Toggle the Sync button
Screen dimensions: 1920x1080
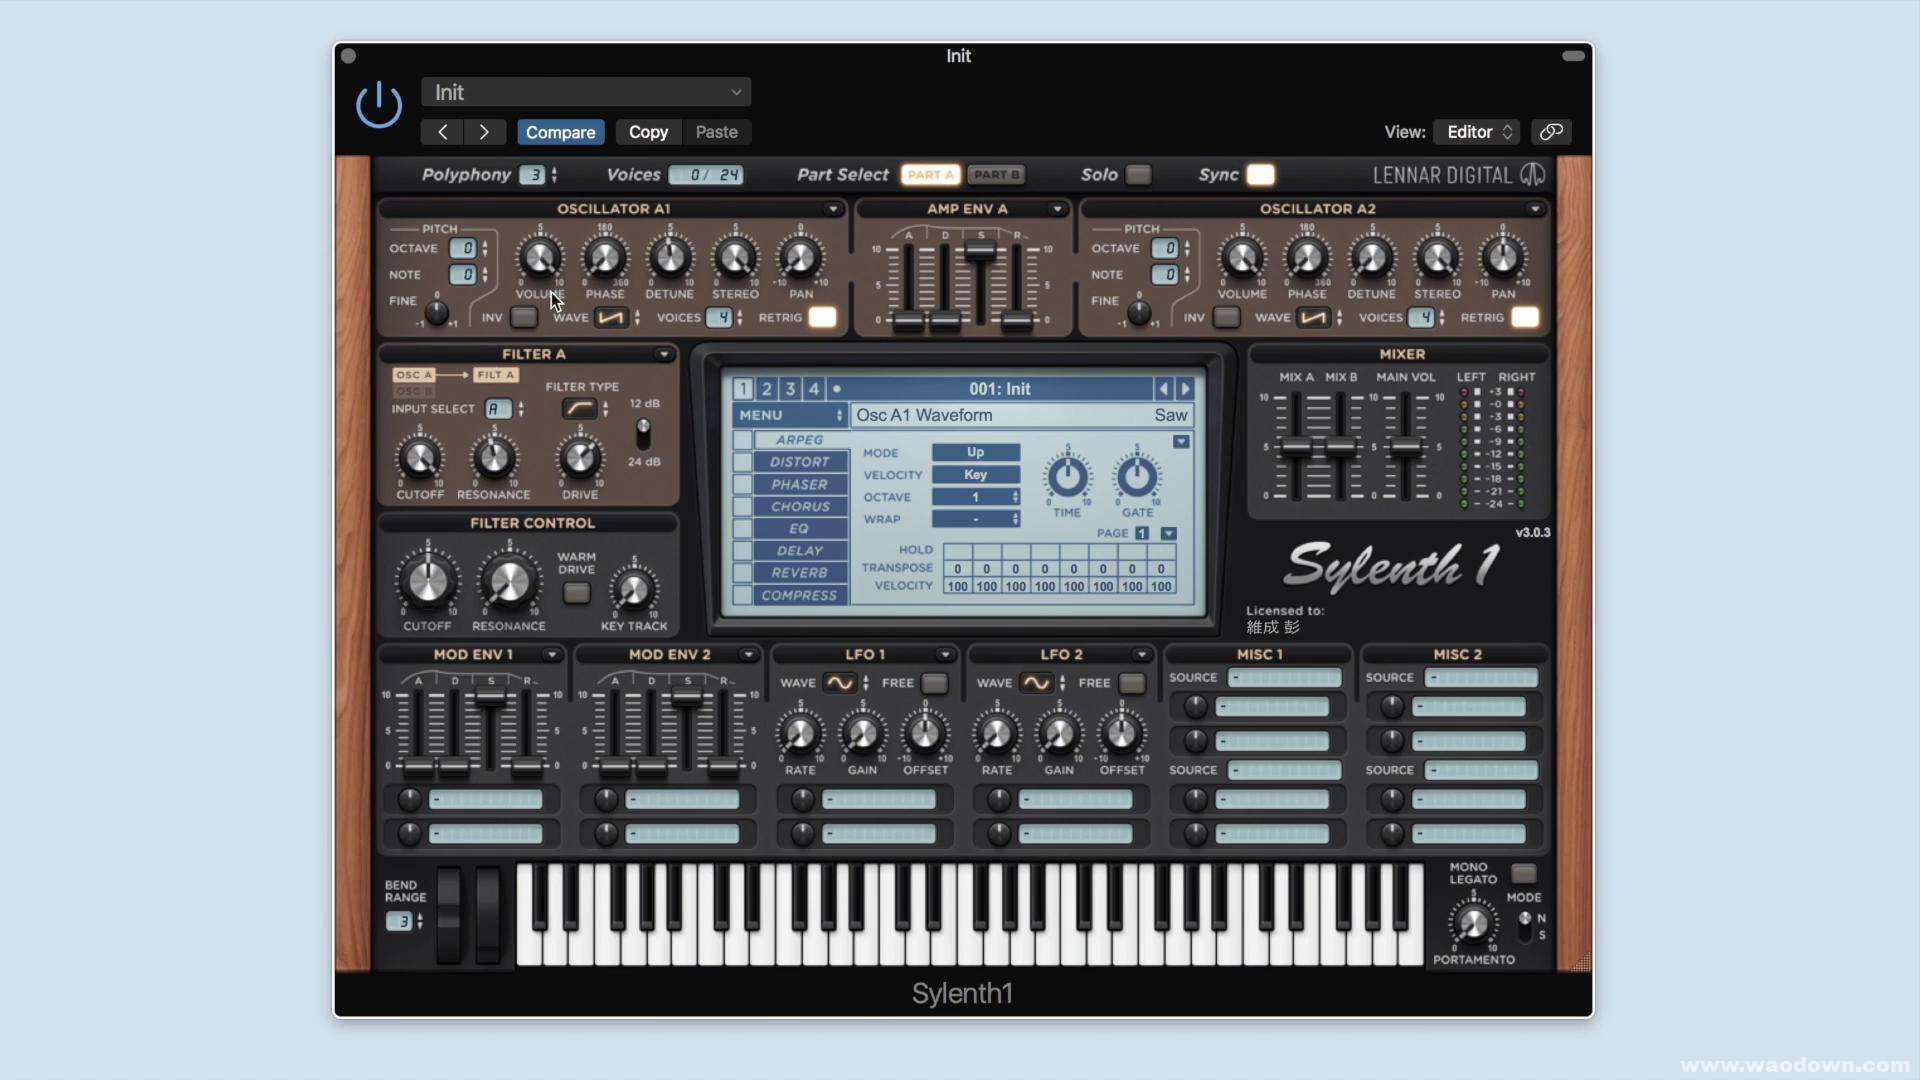[1261, 175]
